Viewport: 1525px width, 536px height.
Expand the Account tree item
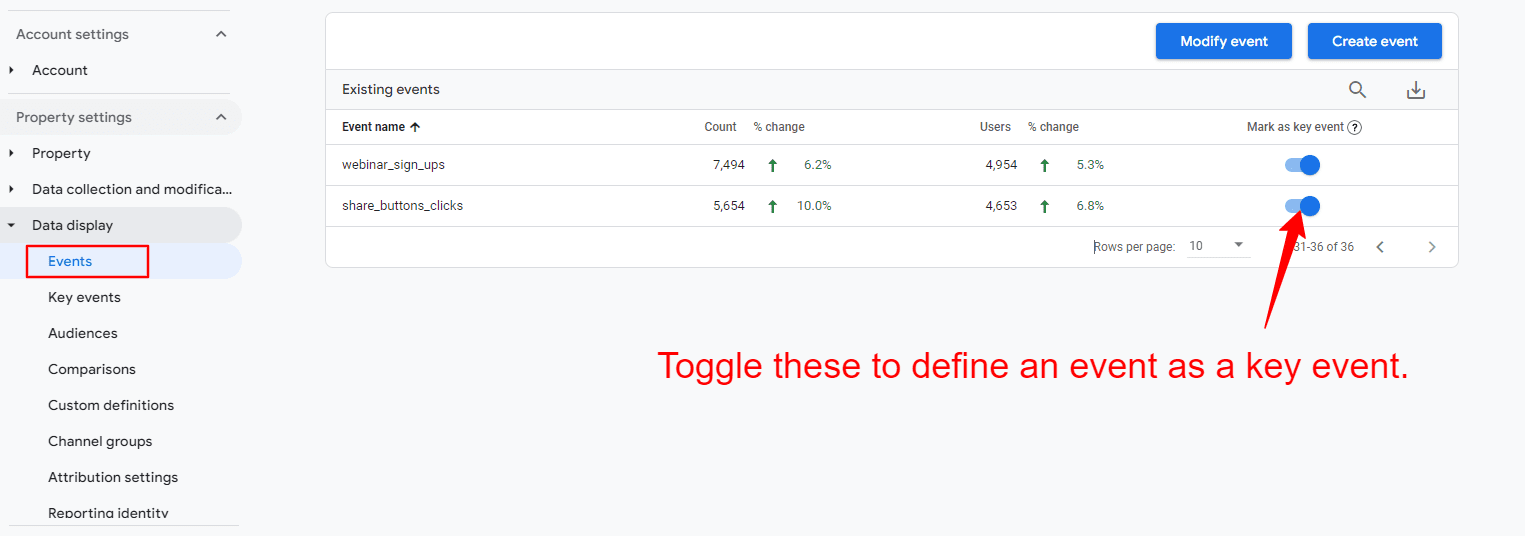(x=12, y=70)
